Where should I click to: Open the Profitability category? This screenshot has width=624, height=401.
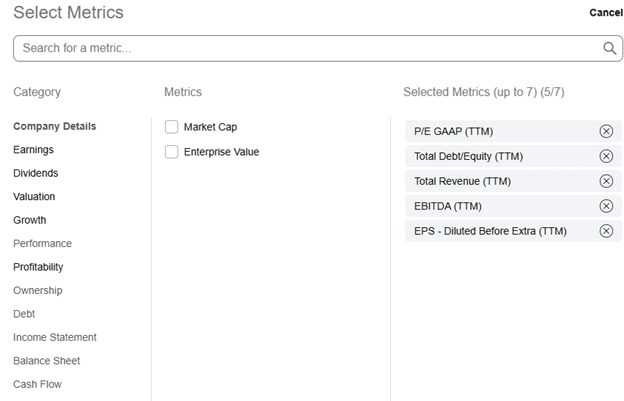click(38, 267)
